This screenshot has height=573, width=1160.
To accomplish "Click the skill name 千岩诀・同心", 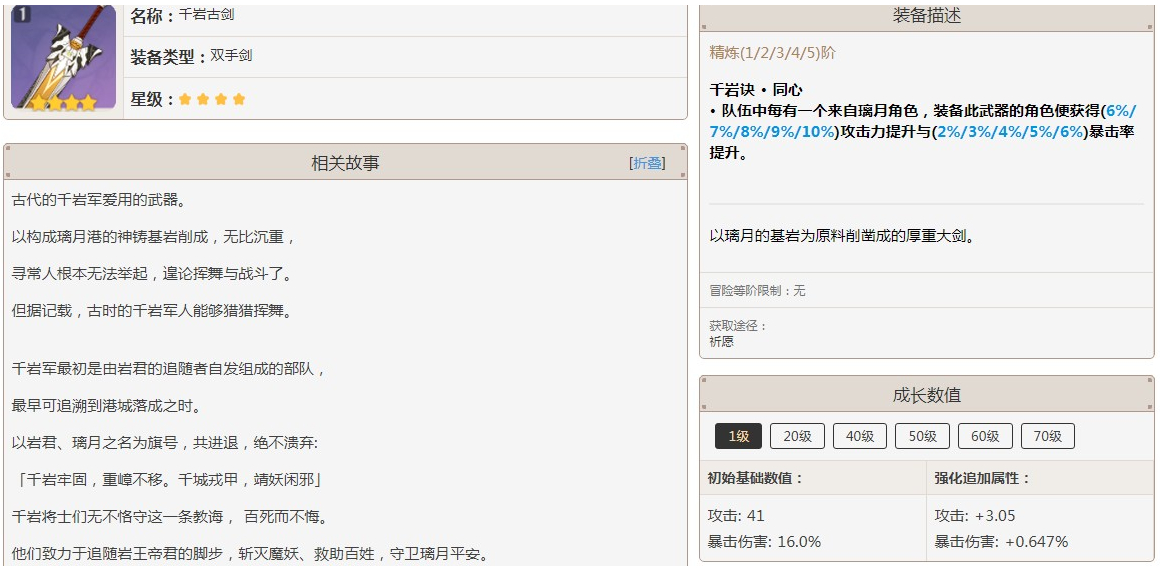I will click(x=756, y=90).
